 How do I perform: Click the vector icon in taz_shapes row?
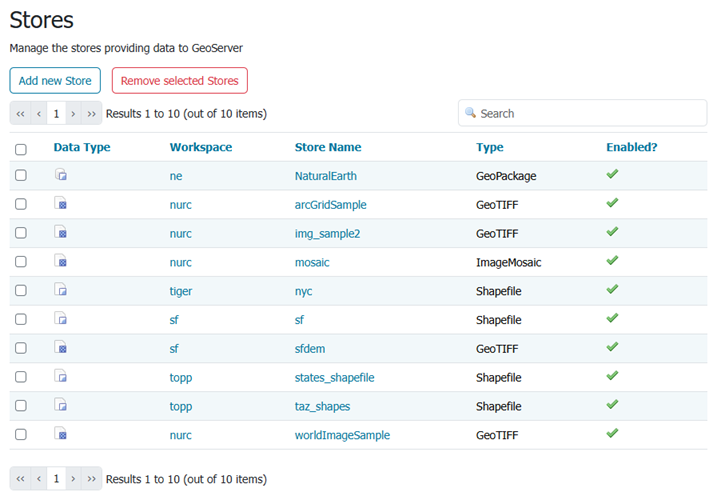(x=61, y=406)
